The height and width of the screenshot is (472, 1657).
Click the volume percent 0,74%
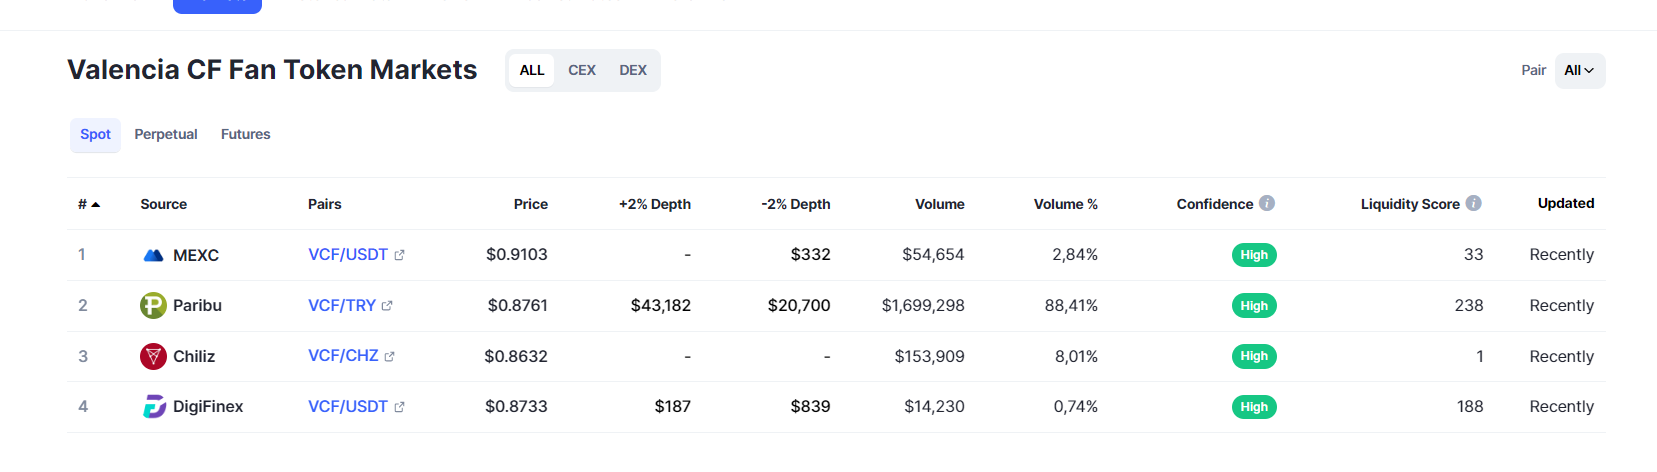[x=1076, y=407]
